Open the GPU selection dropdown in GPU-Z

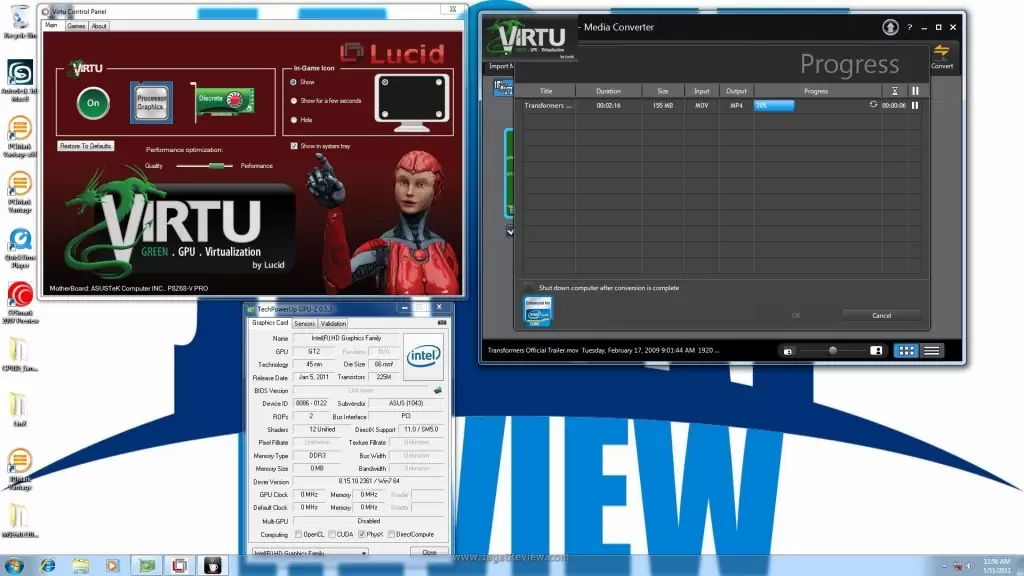tap(310, 552)
